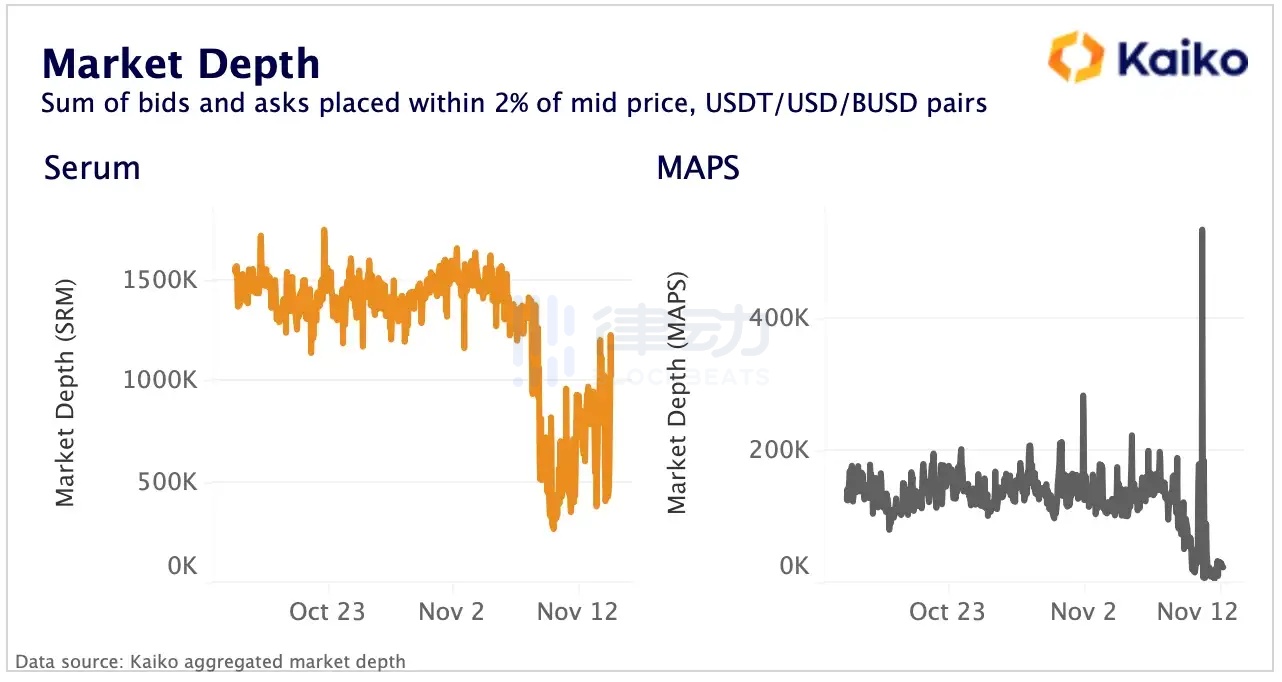
Task: Click the Market Depth (SRM) axis title
Action: click(65, 391)
